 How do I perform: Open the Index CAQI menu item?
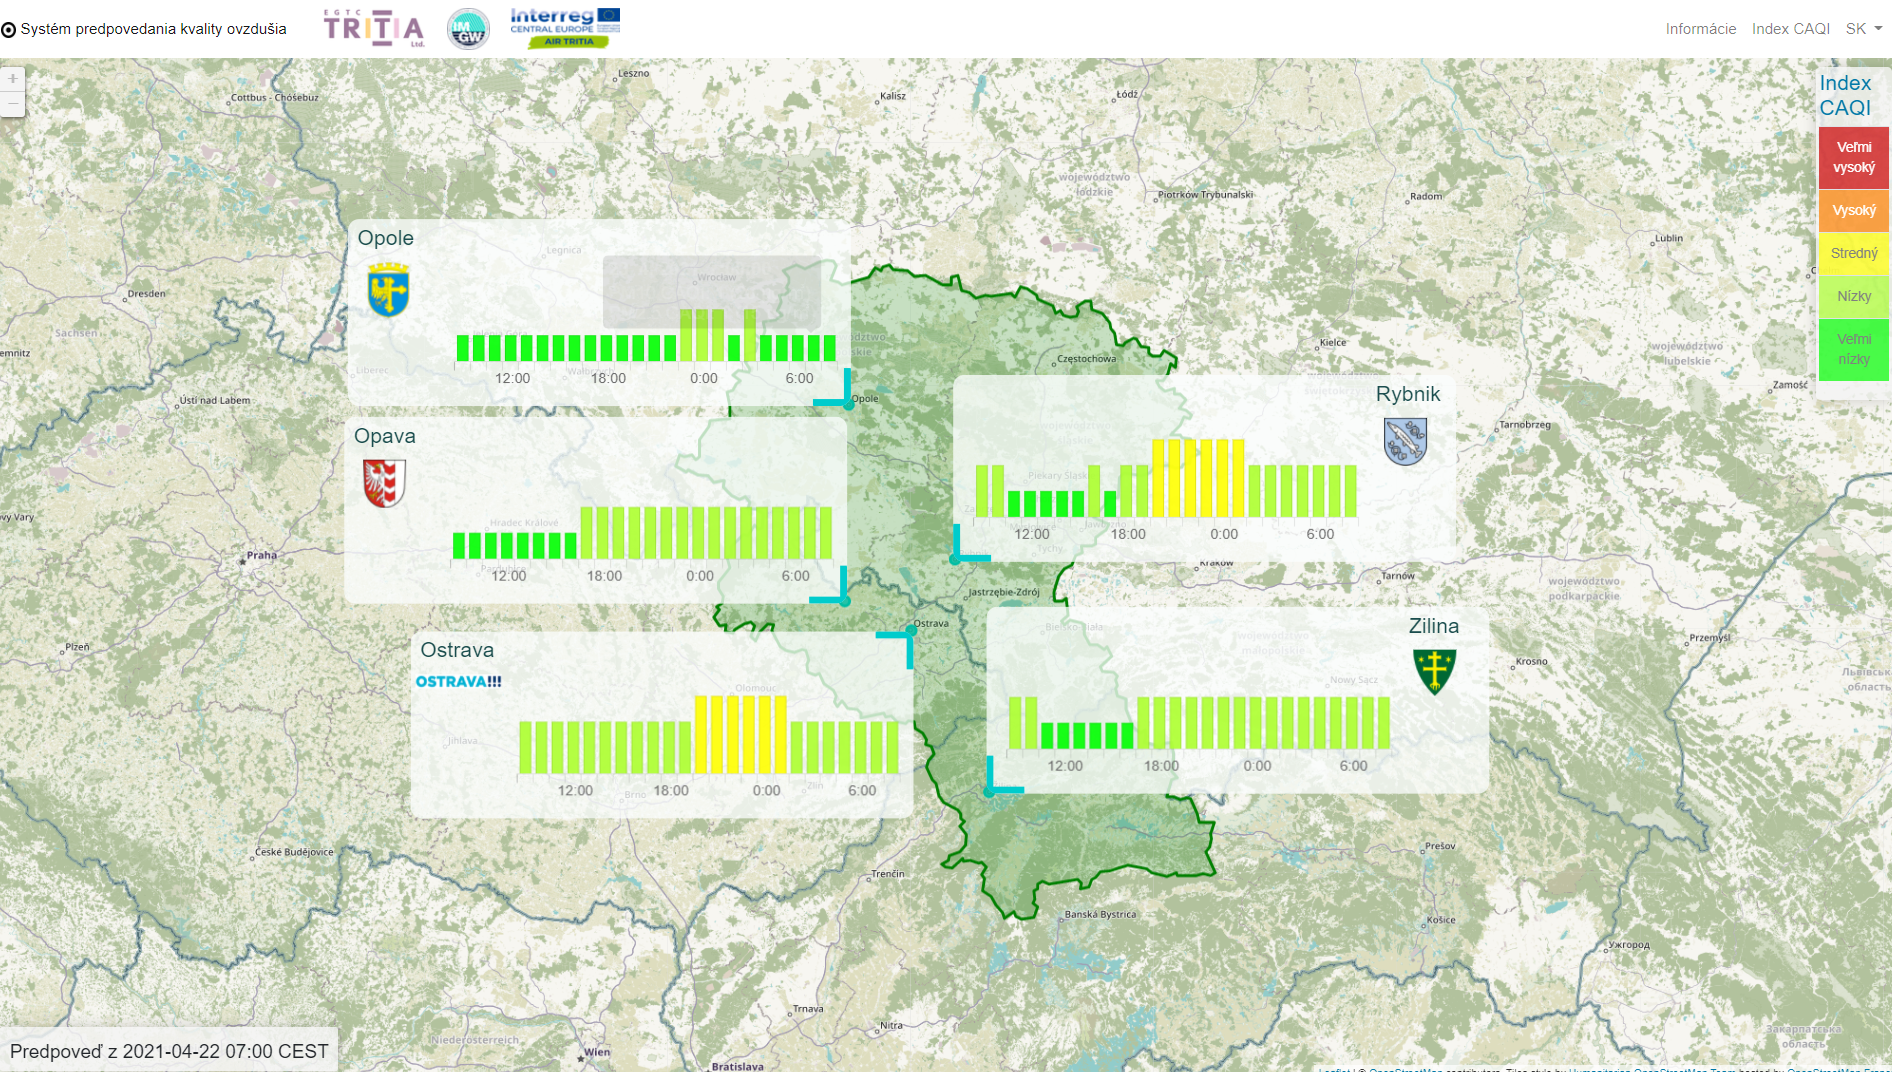[1790, 29]
